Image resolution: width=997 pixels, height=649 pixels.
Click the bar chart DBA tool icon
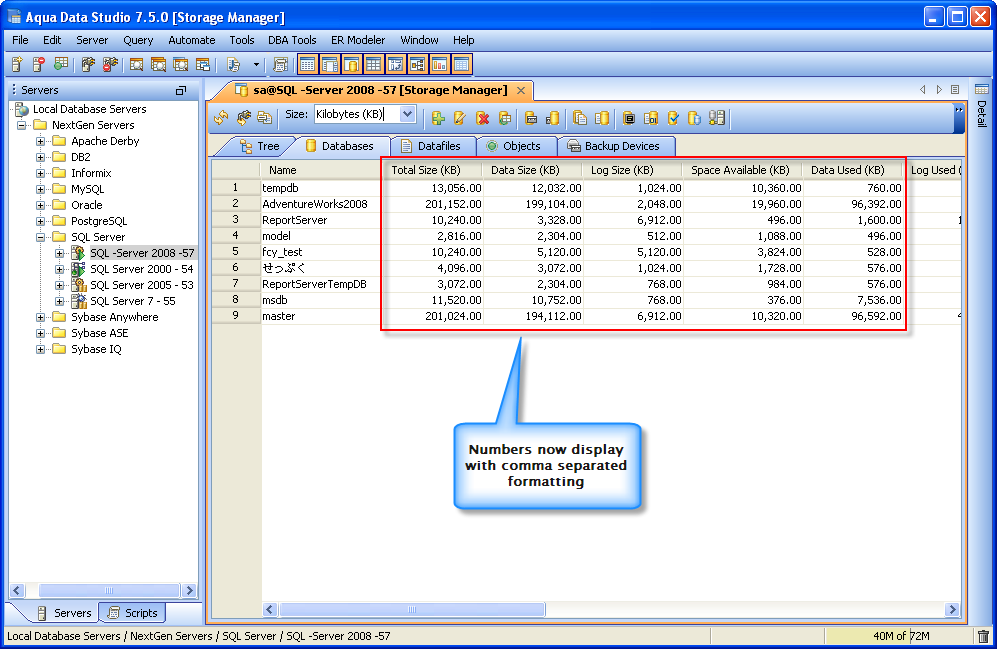[x=439, y=64]
